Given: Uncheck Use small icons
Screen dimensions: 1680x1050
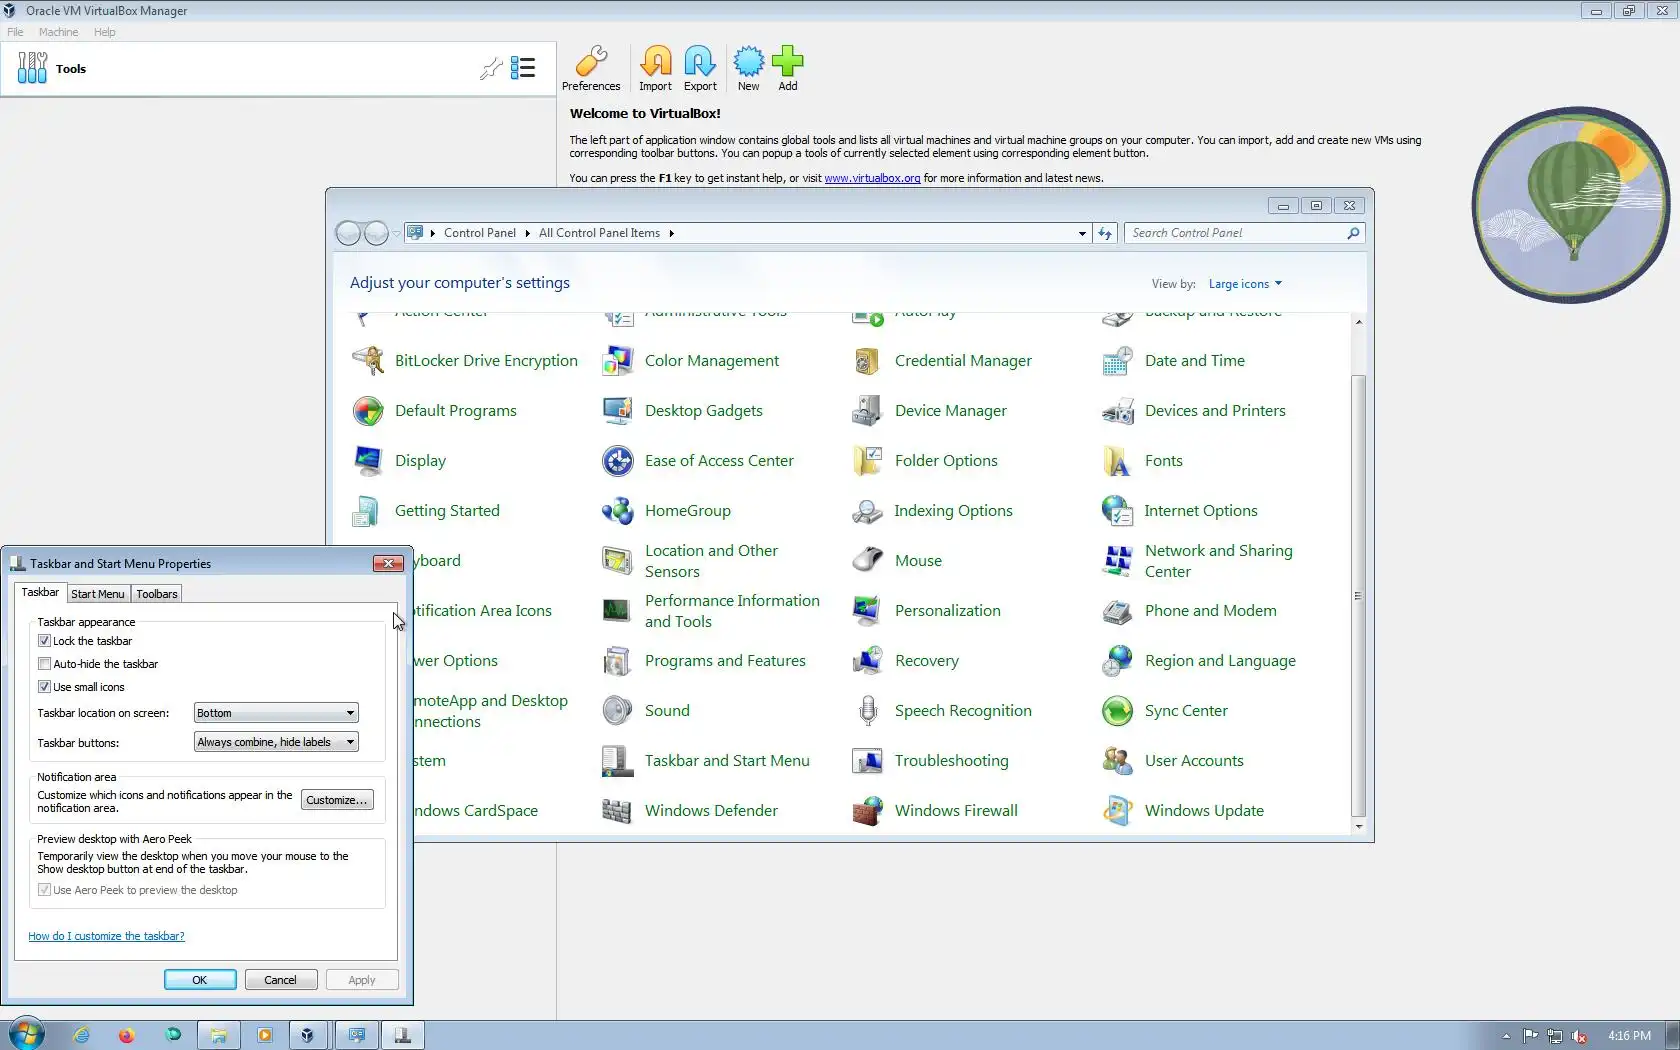Looking at the screenshot, I should (x=44, y=687).
